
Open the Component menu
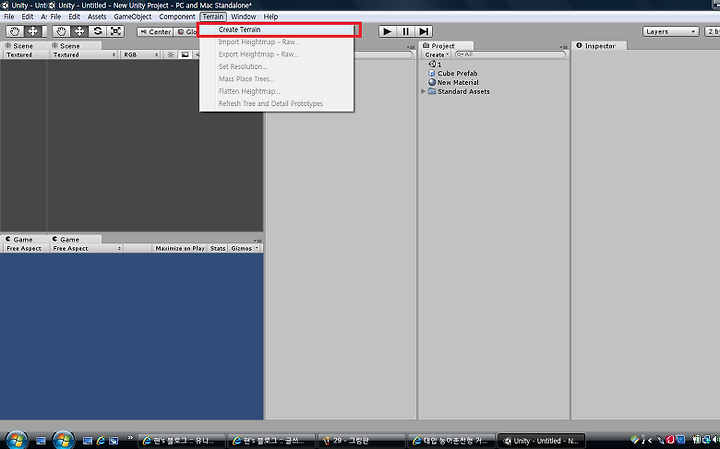click(177, 17)
